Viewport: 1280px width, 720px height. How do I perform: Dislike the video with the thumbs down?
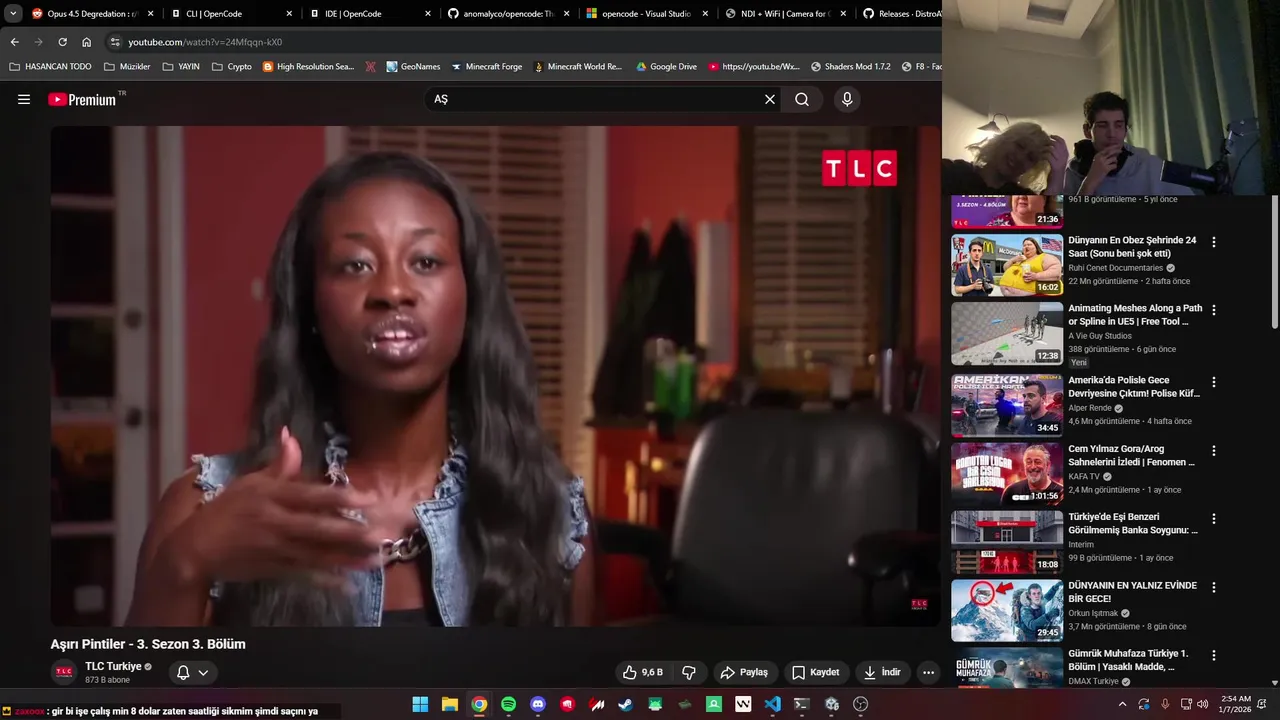[x=688, y=672]
